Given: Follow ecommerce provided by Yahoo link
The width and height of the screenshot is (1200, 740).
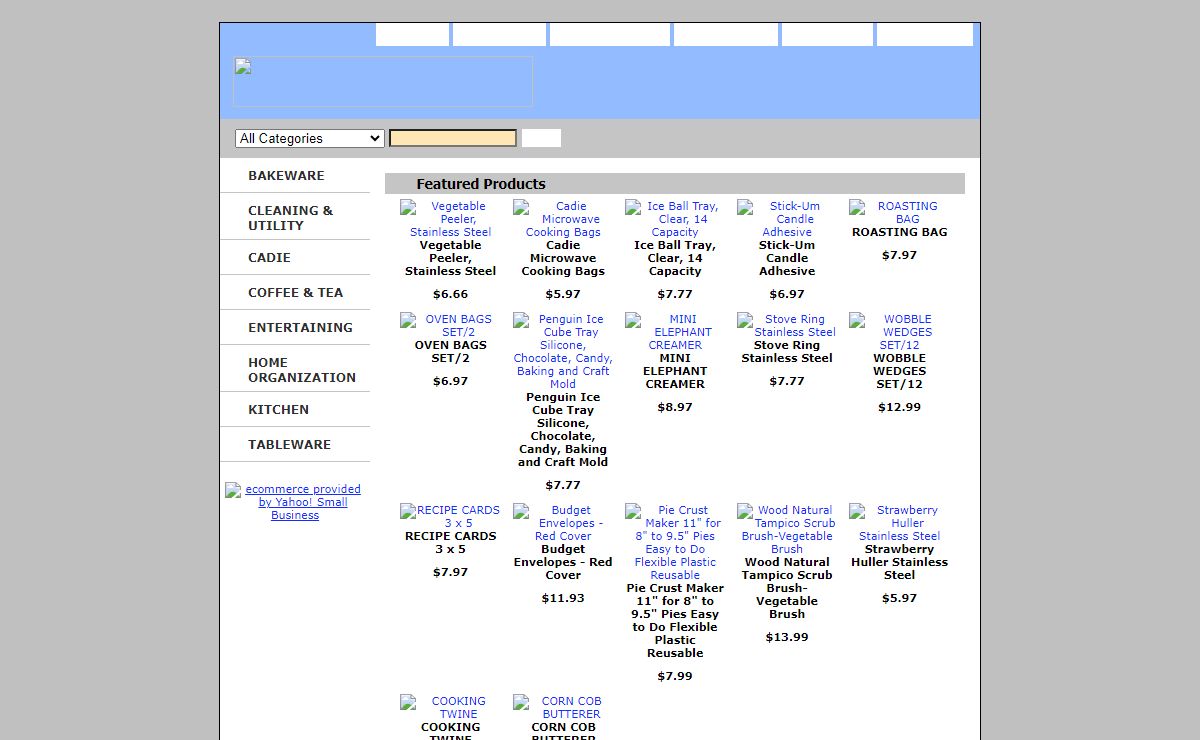Looking at the screenshot, I should (x=295, y=502).
